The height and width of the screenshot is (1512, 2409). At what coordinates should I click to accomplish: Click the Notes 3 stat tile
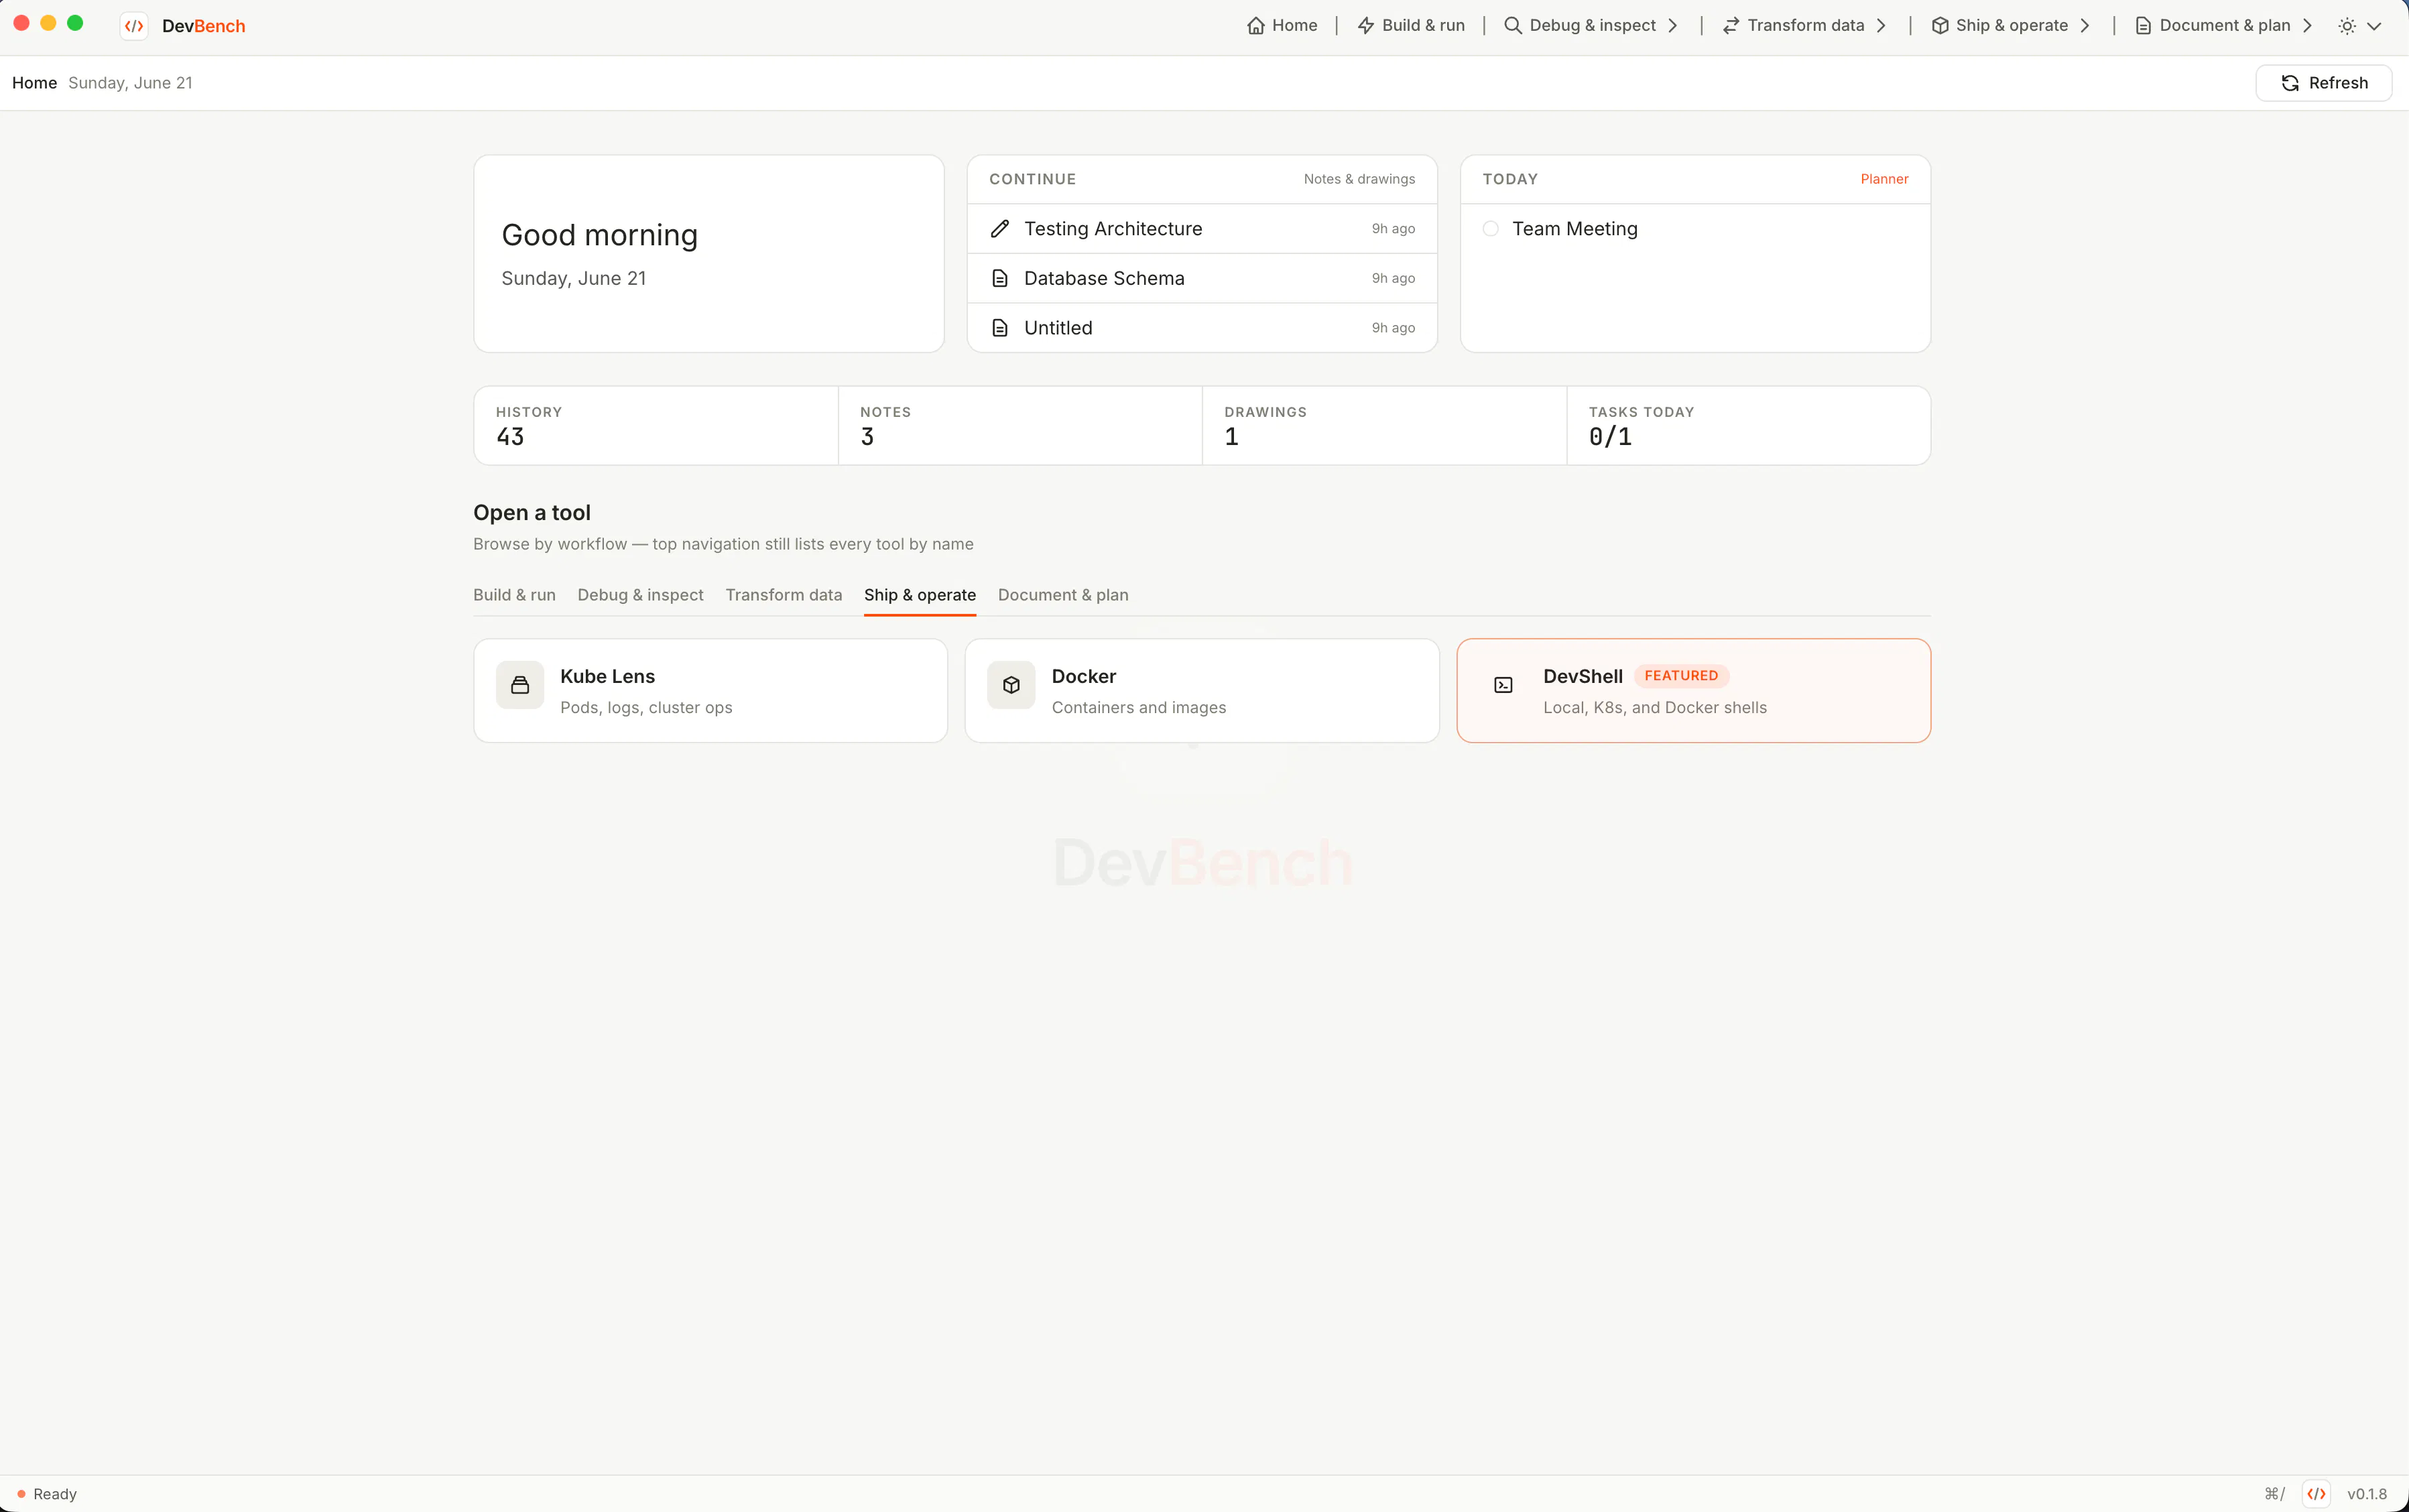(x=1020, y=426)
